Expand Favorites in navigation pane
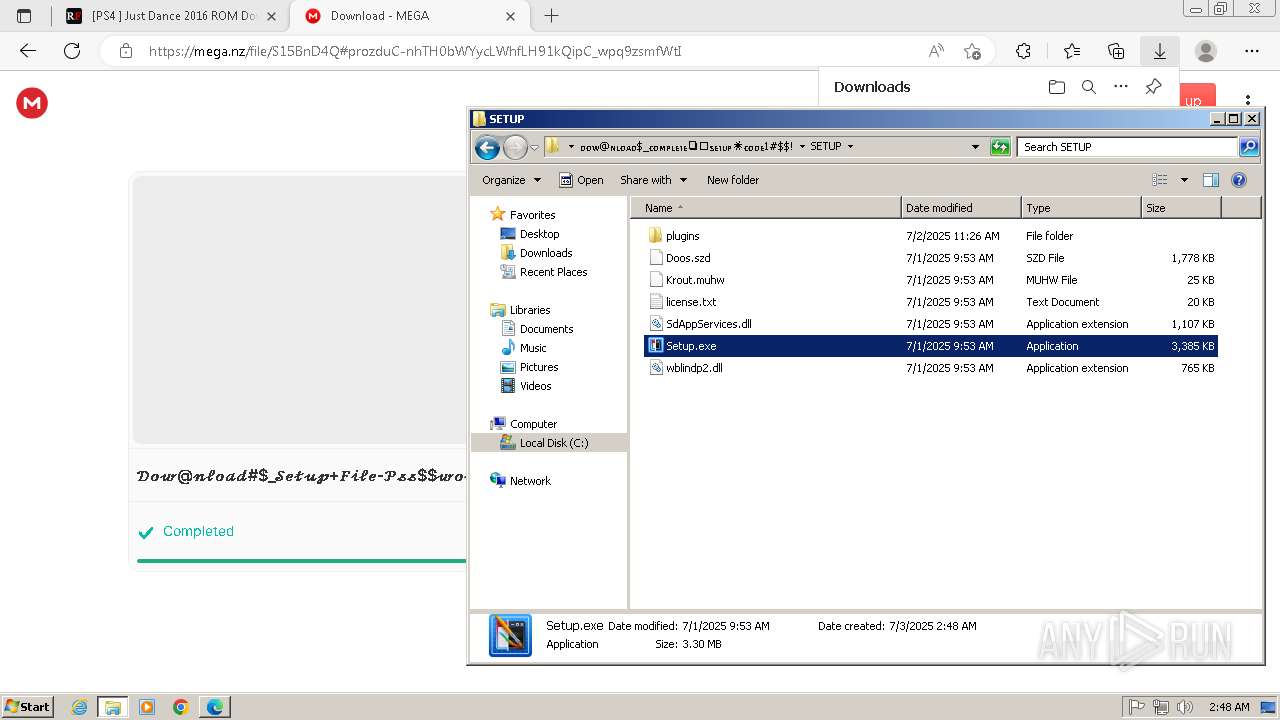The image size is (1280, 720). [x=522, y=215]
